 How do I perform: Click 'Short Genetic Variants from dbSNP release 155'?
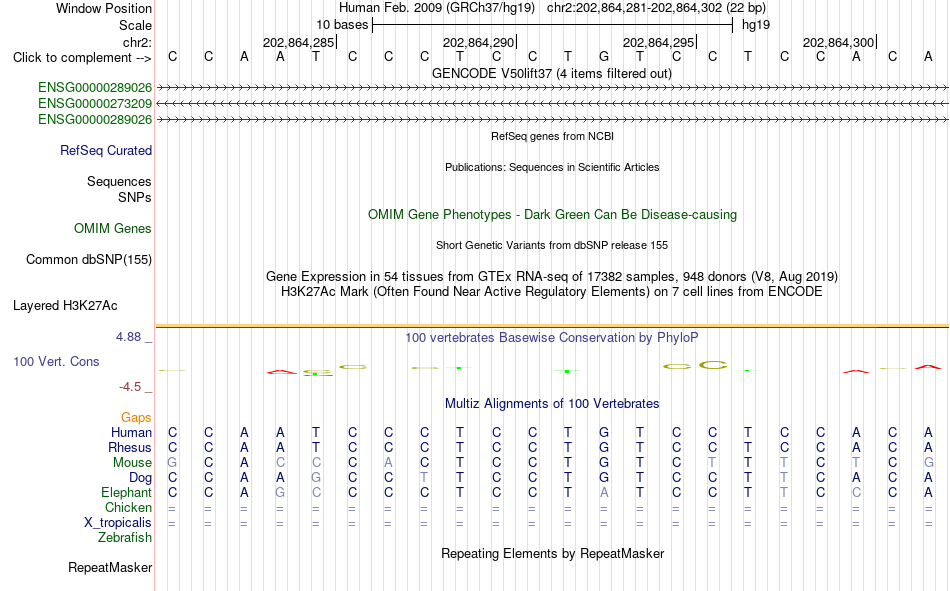pyautogui.click(x=552, y=245)
